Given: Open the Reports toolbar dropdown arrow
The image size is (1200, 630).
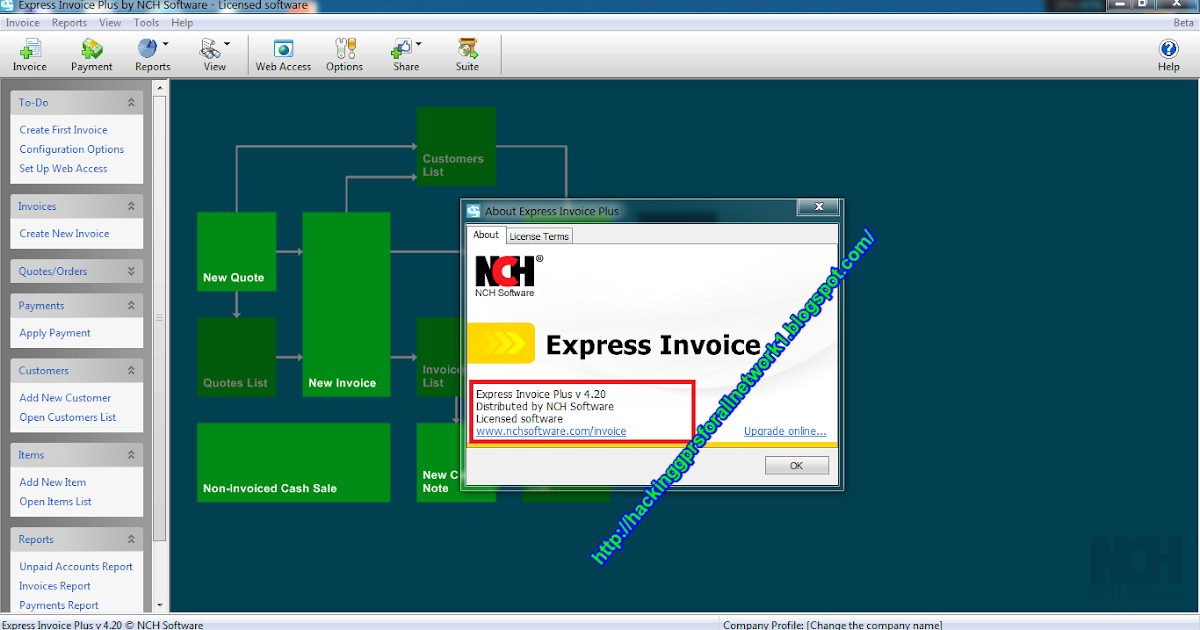Looking at the screenshot, I should tap(165, 44).
